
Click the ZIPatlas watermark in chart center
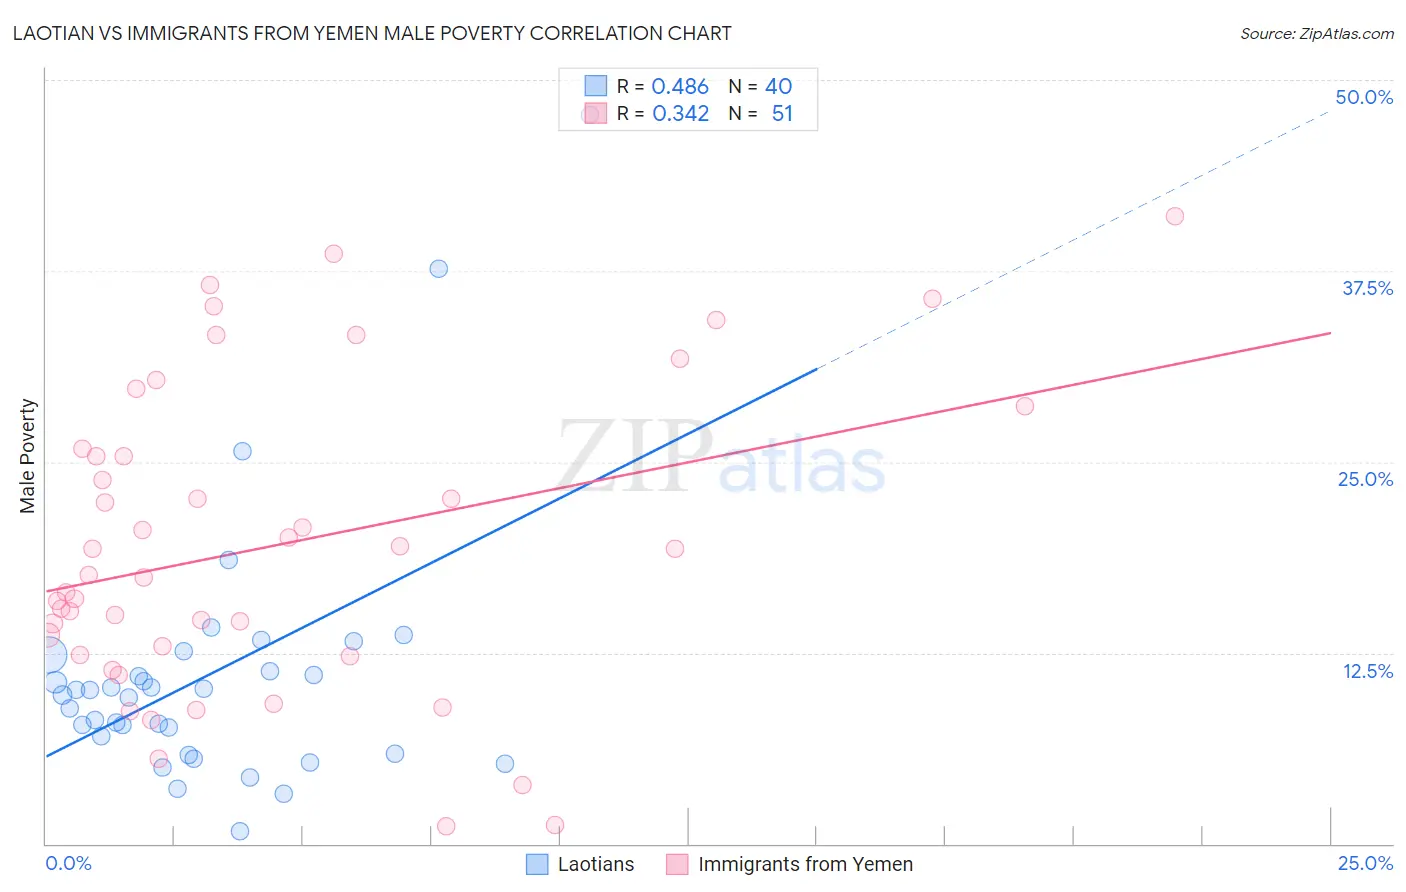(720, 456)
